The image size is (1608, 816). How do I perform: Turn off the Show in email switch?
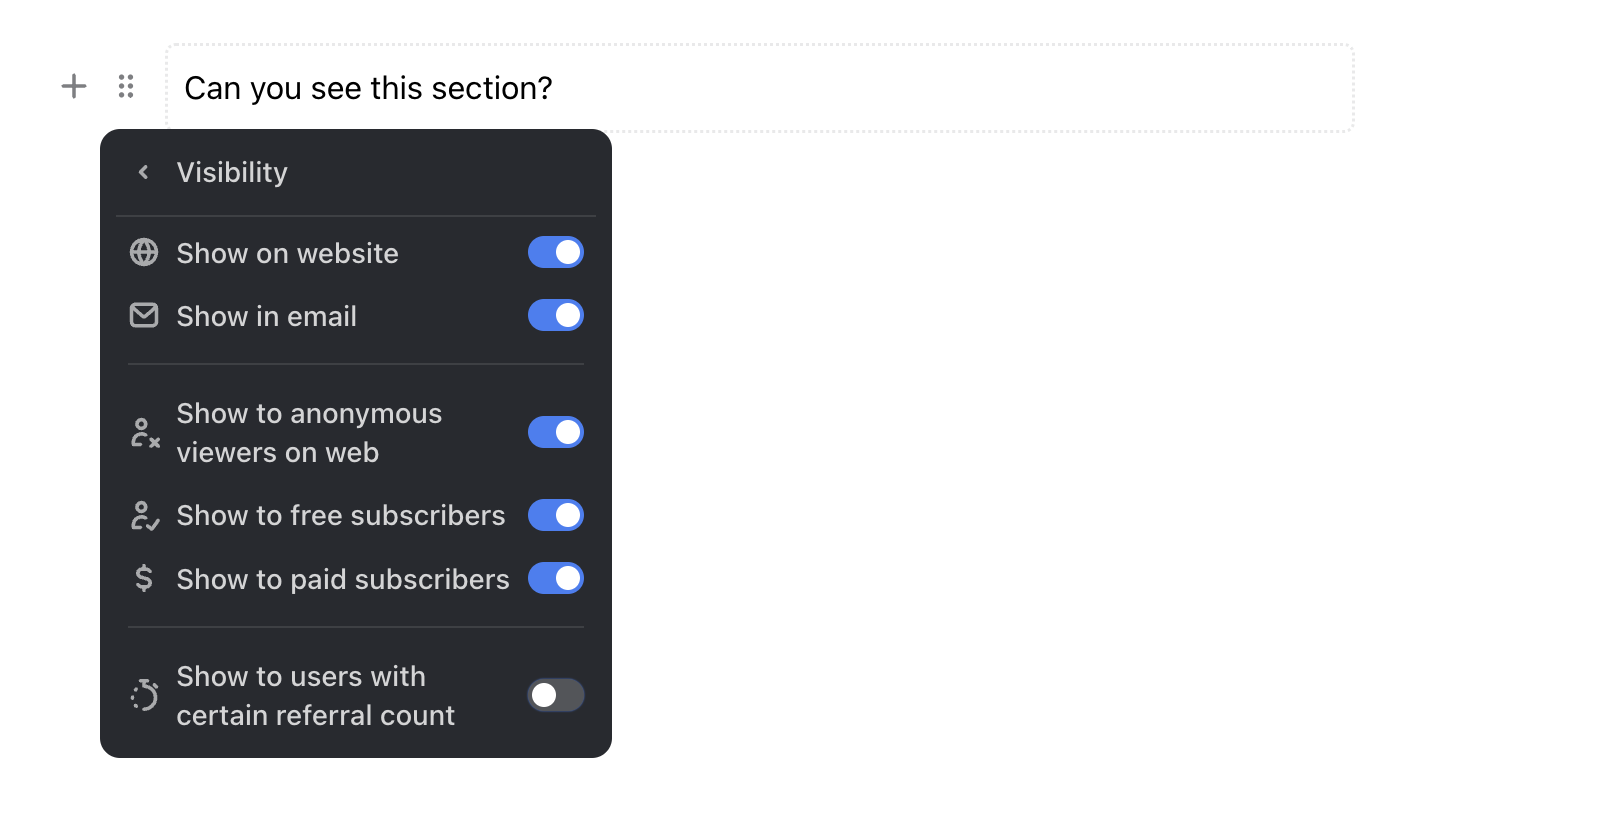pos(556,315)
